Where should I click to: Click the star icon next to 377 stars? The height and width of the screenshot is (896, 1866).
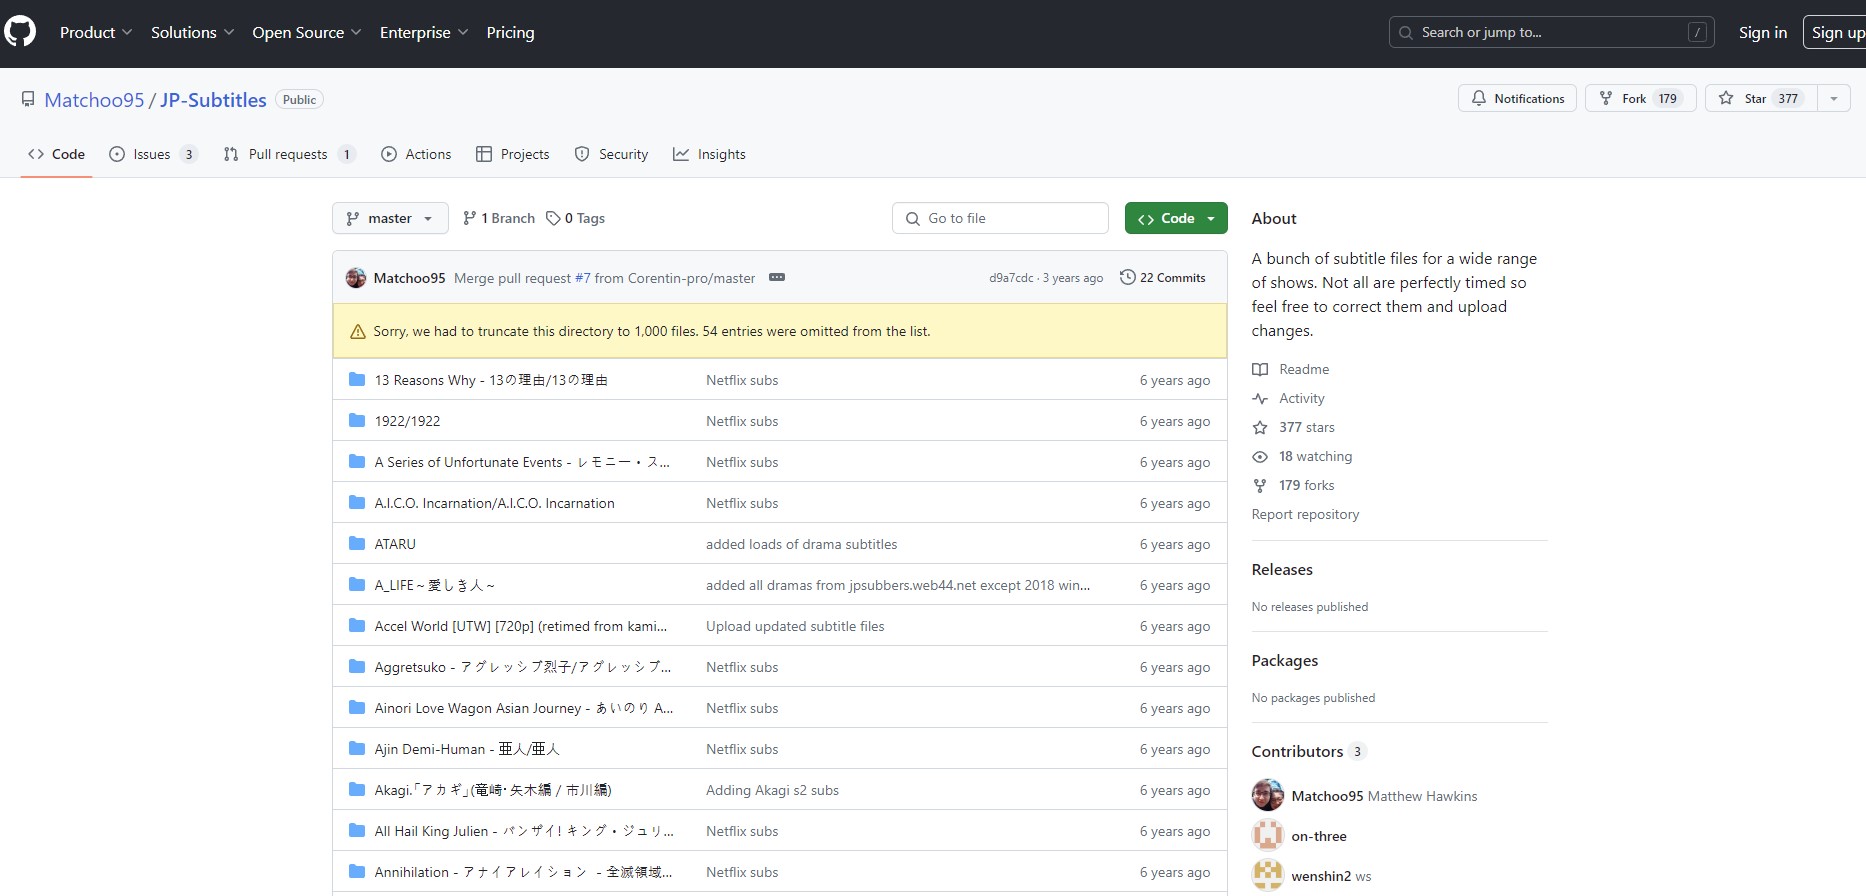[1260, 427]
